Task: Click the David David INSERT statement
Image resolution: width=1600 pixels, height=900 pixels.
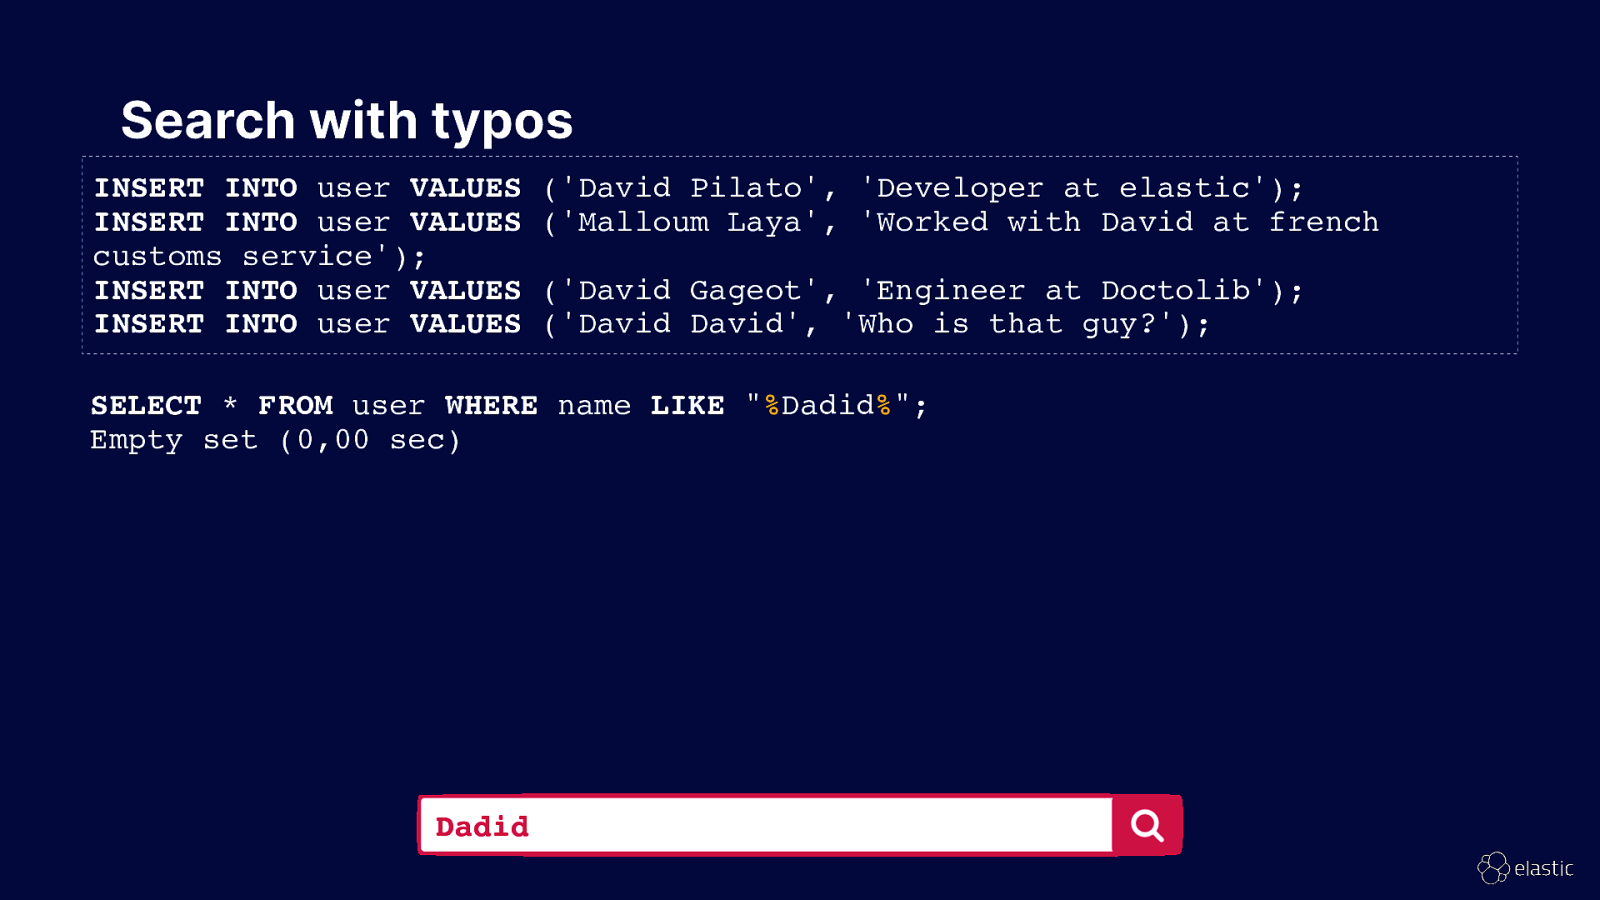Action: click(x=651, y=324)
